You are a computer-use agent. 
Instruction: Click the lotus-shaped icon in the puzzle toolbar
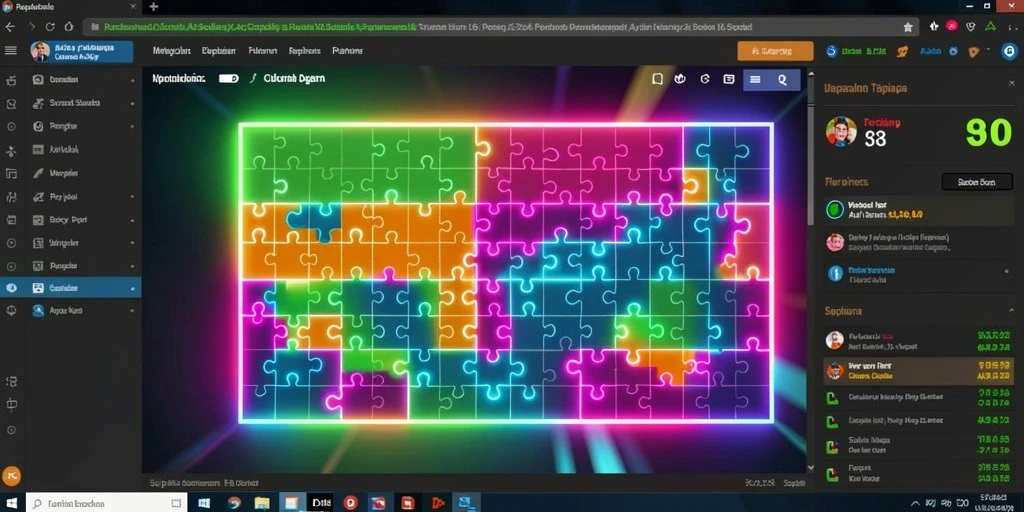(680, 79)
